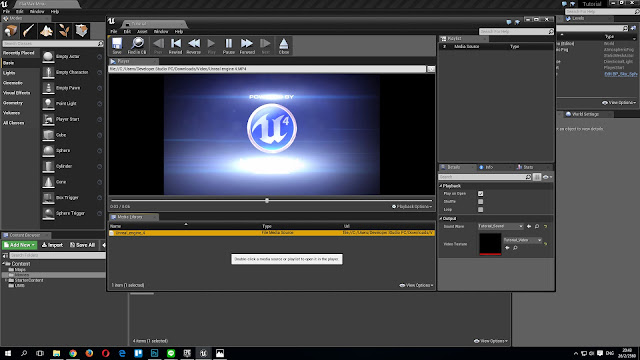
Task: Click the media file URL field
Action: tap(267, 69)
